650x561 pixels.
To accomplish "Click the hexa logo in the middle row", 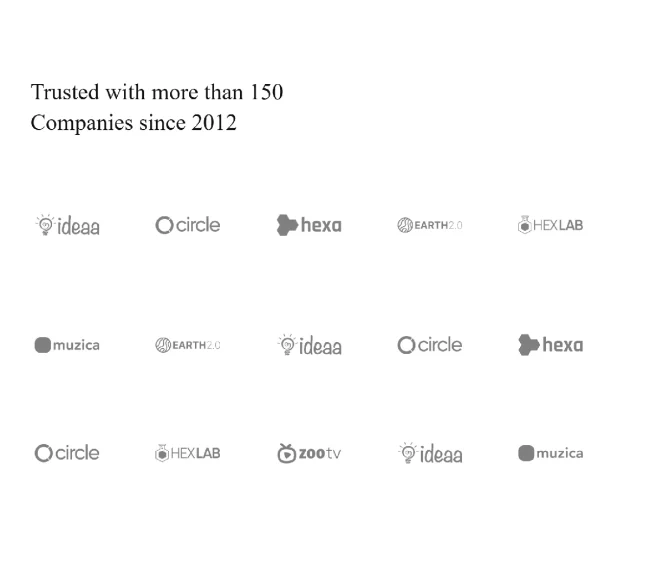I will [x=550, y=345].
